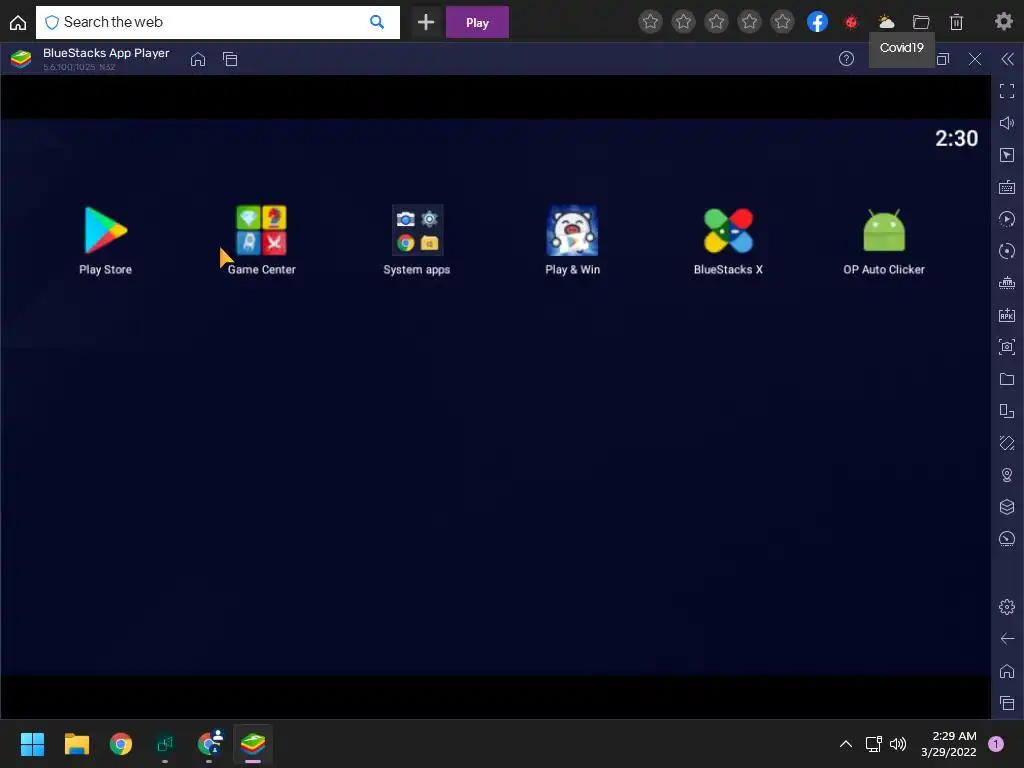This screenshot has height=768, width=1024.
Task: Click the multi-window icon beside BlueStacks title
Action: pyautogui.click(x=230, y=59)
